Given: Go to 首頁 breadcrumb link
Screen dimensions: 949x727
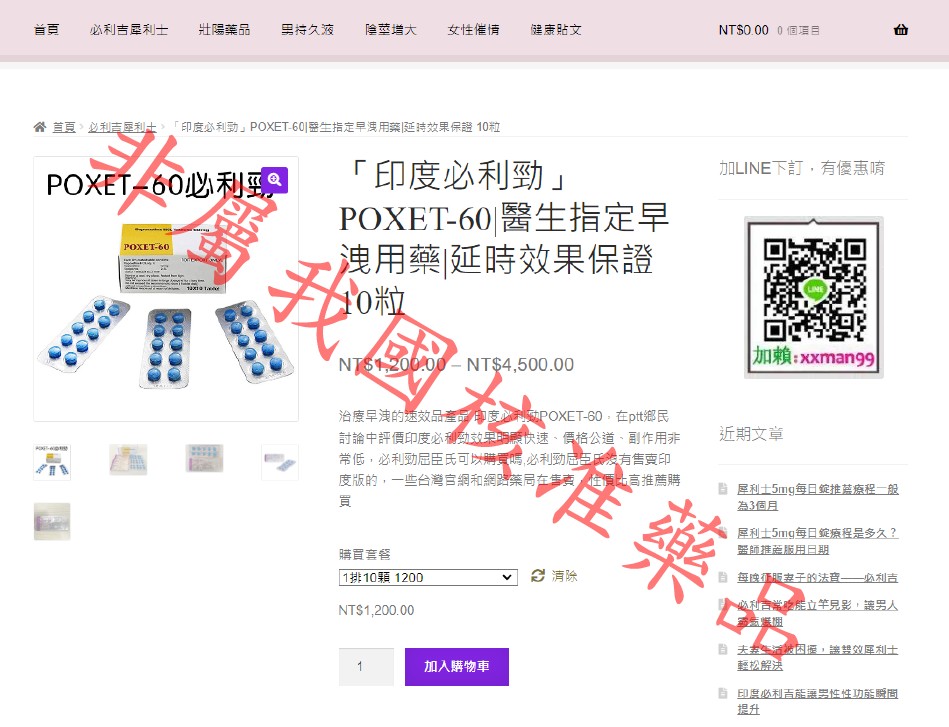Looking at the screenshot, I should [64, 127].
